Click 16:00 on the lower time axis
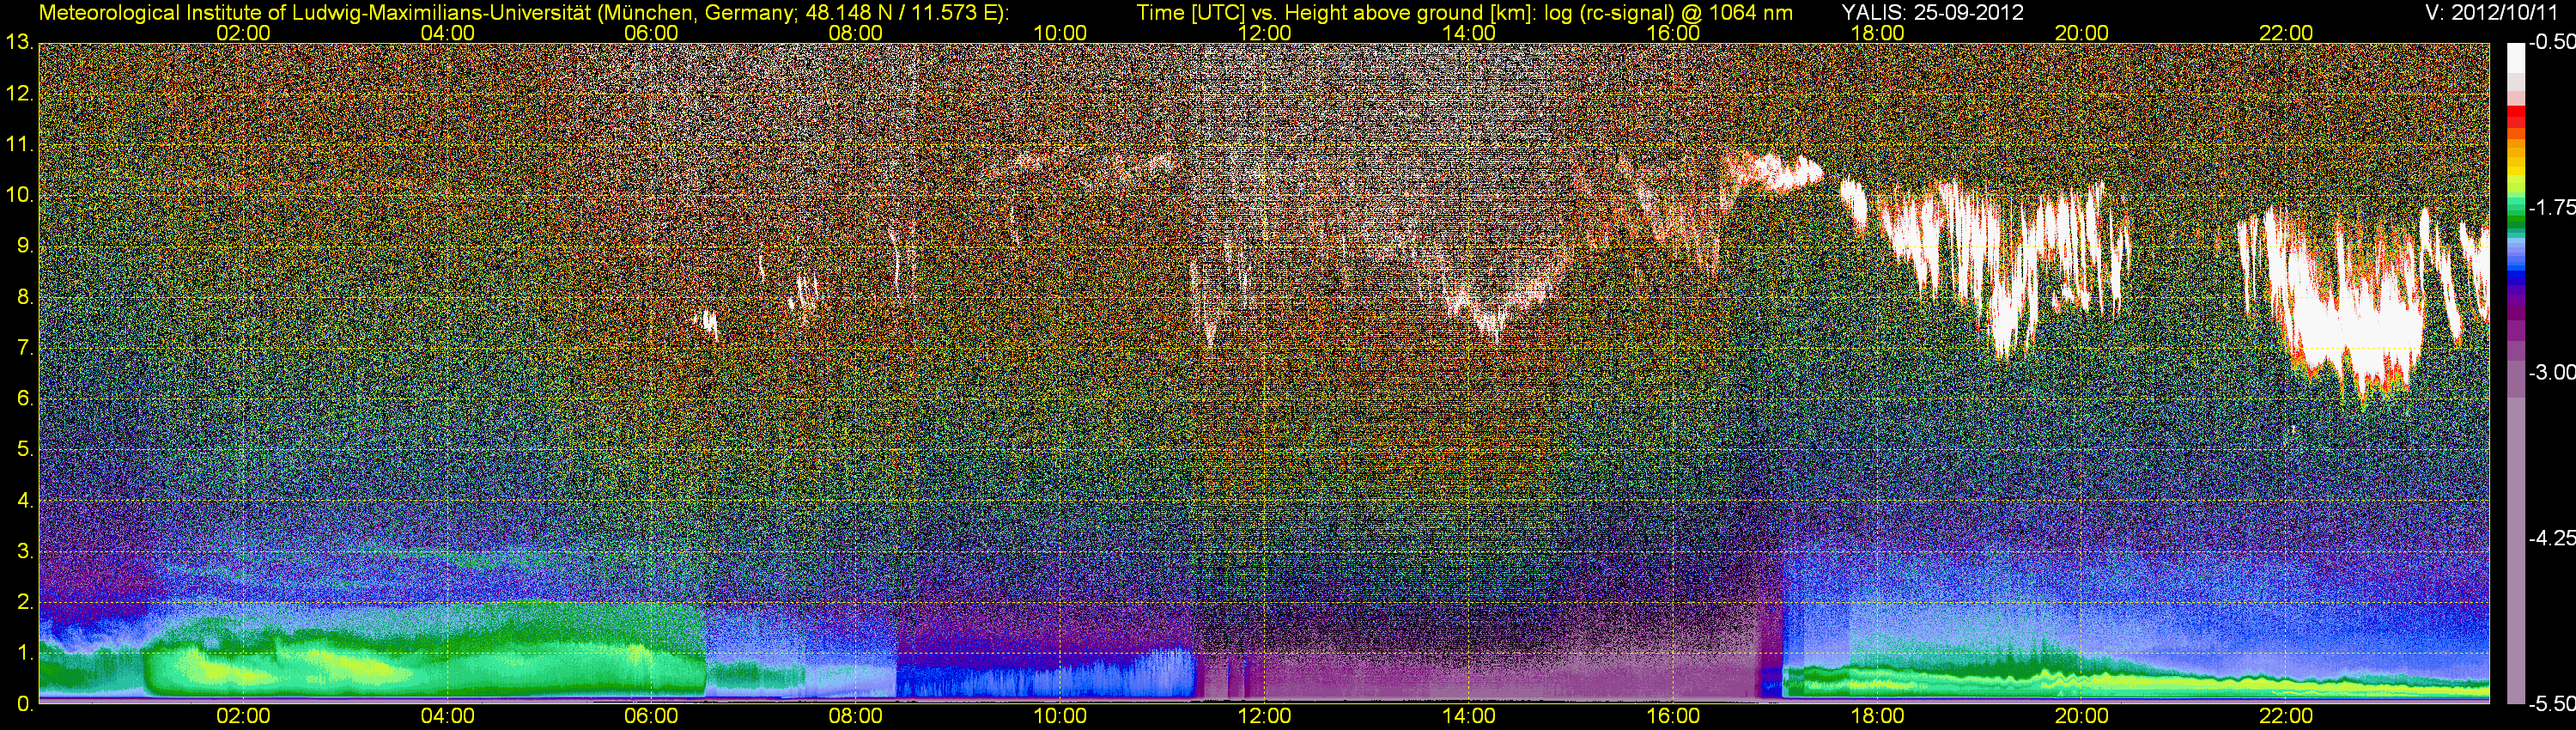This screenshot has height=730, width=2576. pyautogui.click(x=1673, y=717)
